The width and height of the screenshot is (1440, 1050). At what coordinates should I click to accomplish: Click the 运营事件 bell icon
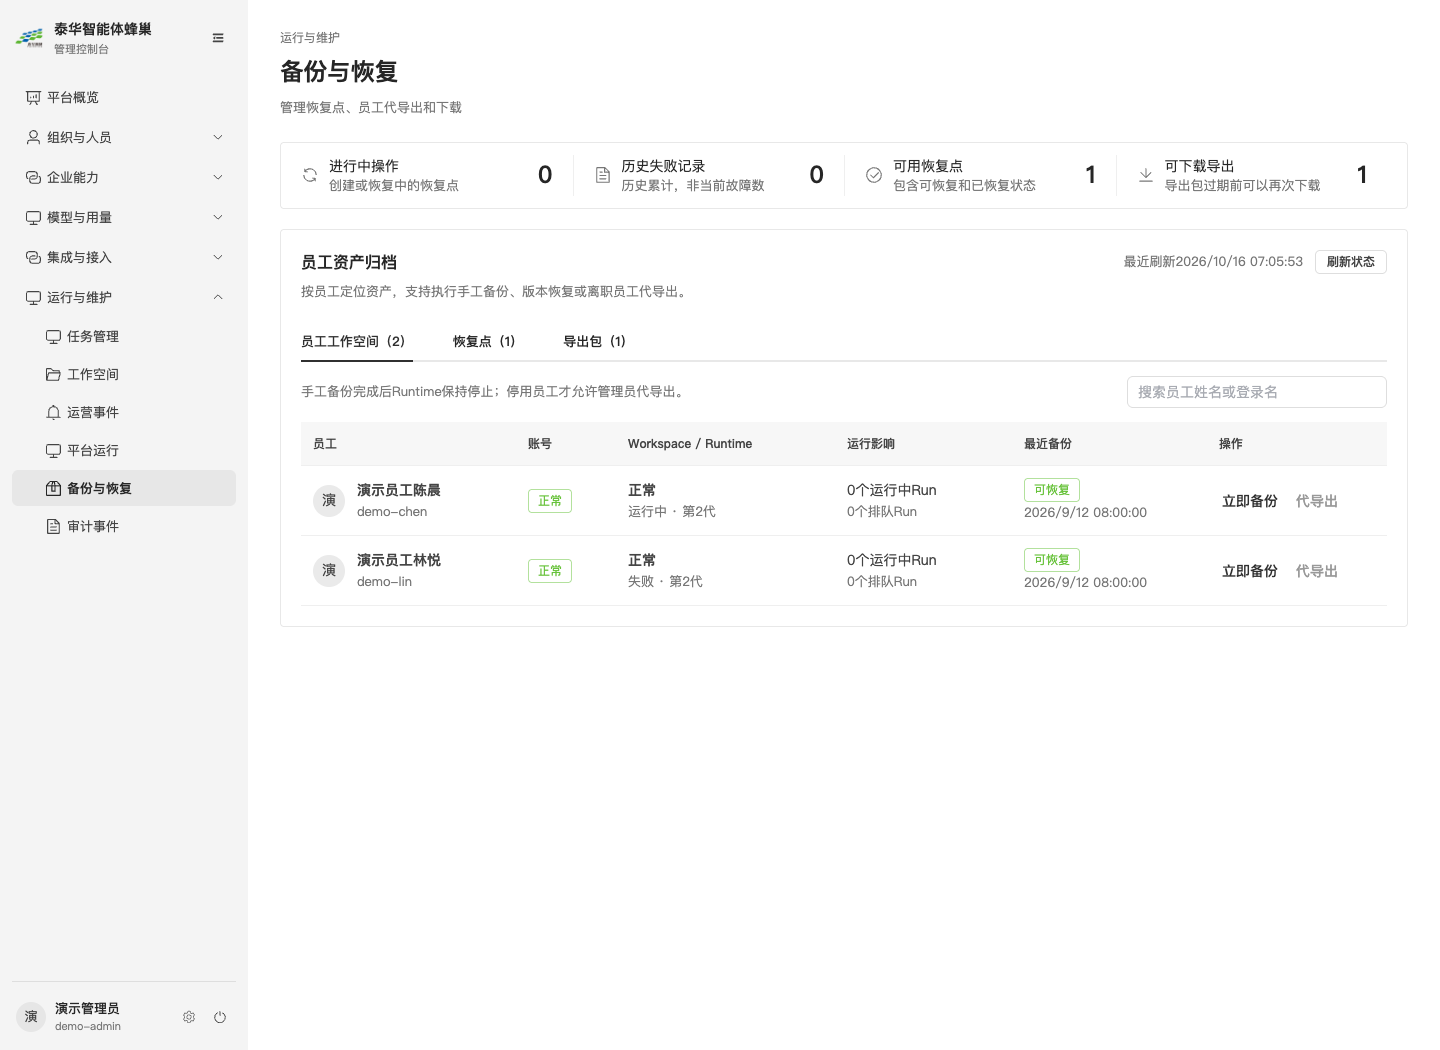[x=53, y=412]
